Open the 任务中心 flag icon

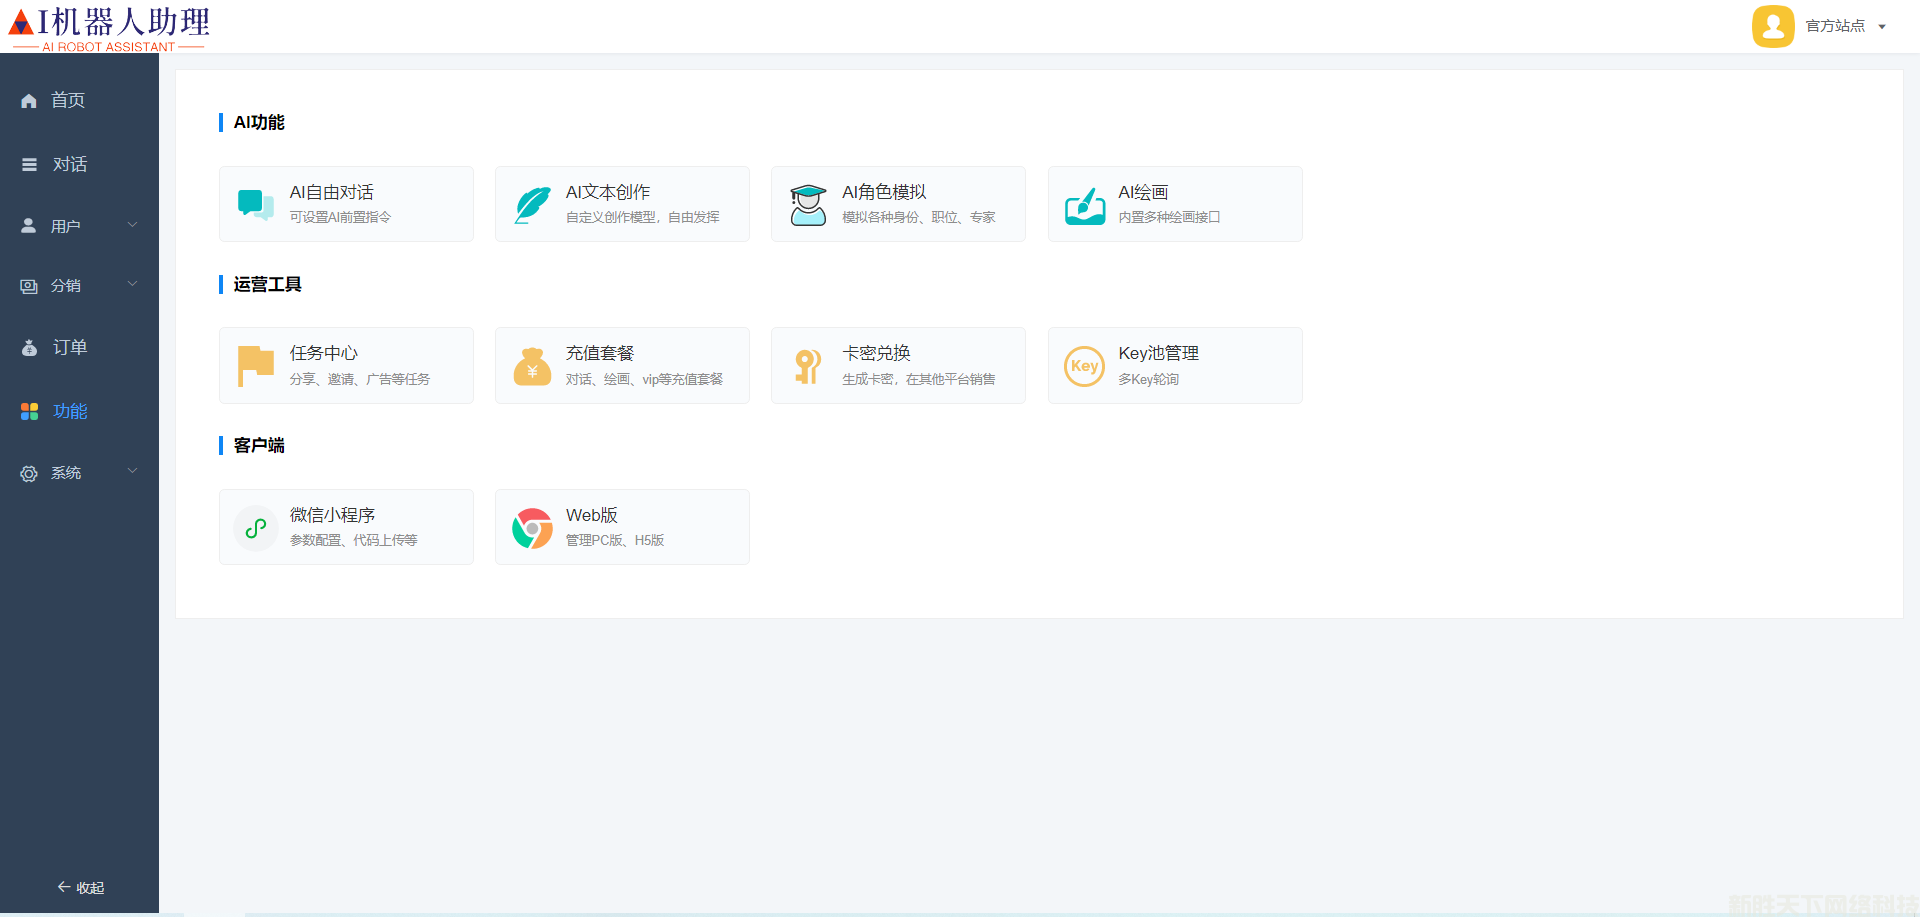[x=256, y=366]
